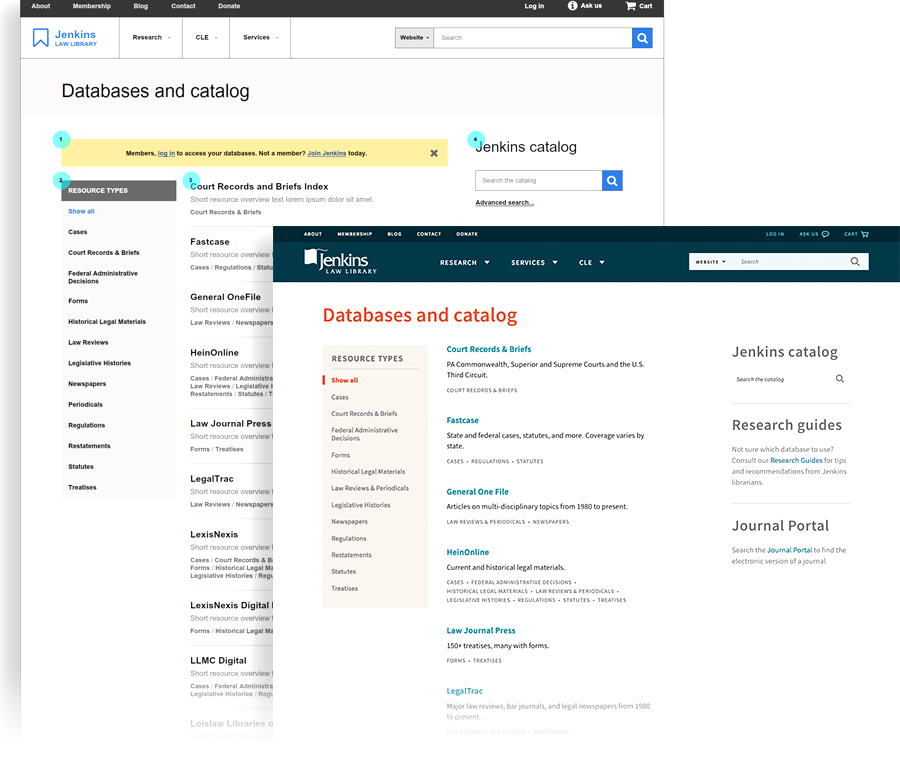Click the blue catalog search button in wireframe
900x781 pixels.
tap(612, 181)
